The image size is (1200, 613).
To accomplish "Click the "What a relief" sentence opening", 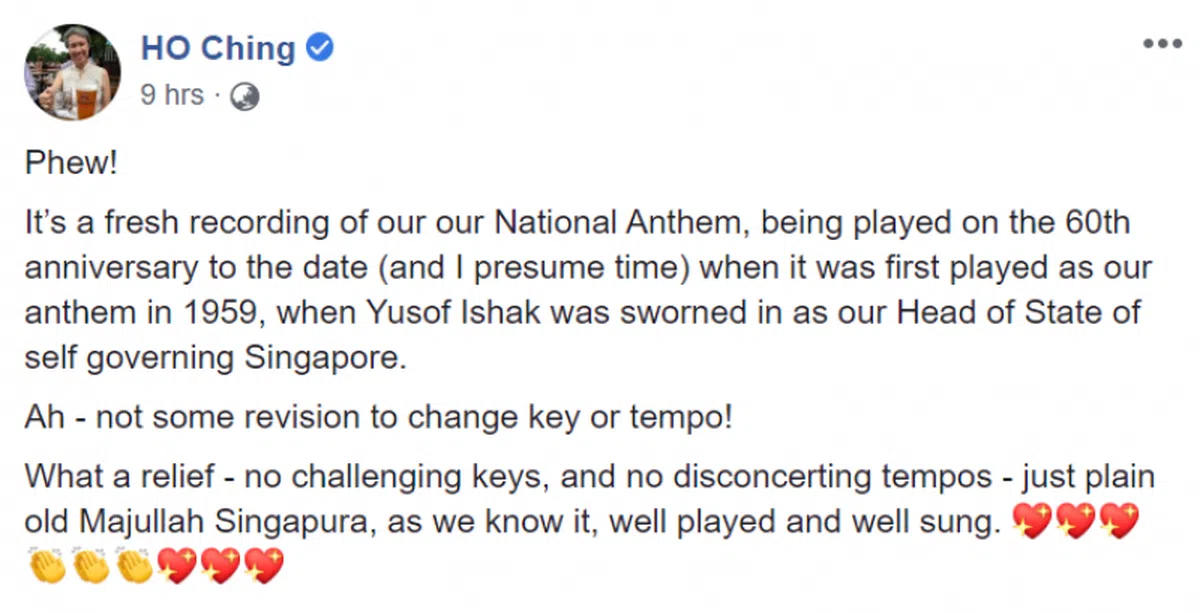I will click(119, 476).
